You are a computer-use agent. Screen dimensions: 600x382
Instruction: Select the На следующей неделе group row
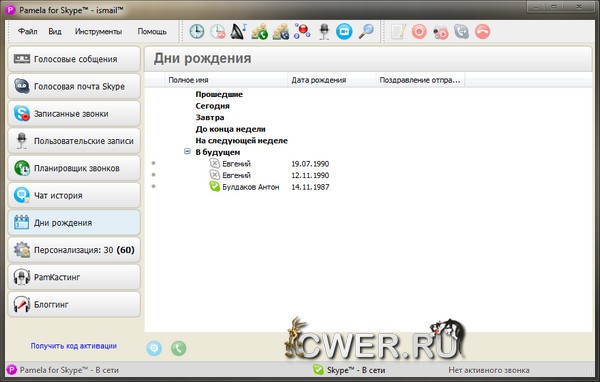click(x=241, y=140)
